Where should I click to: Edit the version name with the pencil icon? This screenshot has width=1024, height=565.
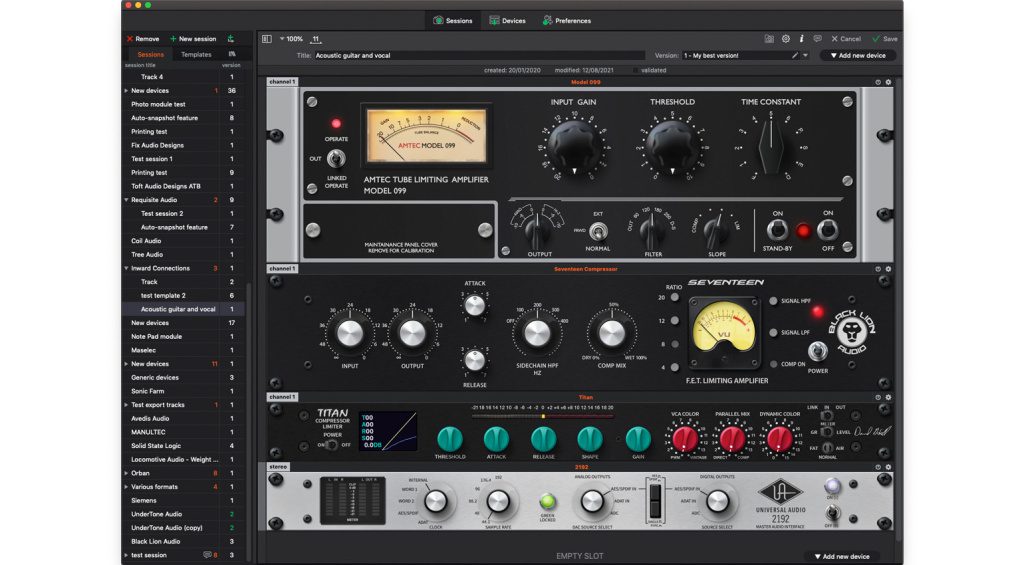[x=795, y=56]
